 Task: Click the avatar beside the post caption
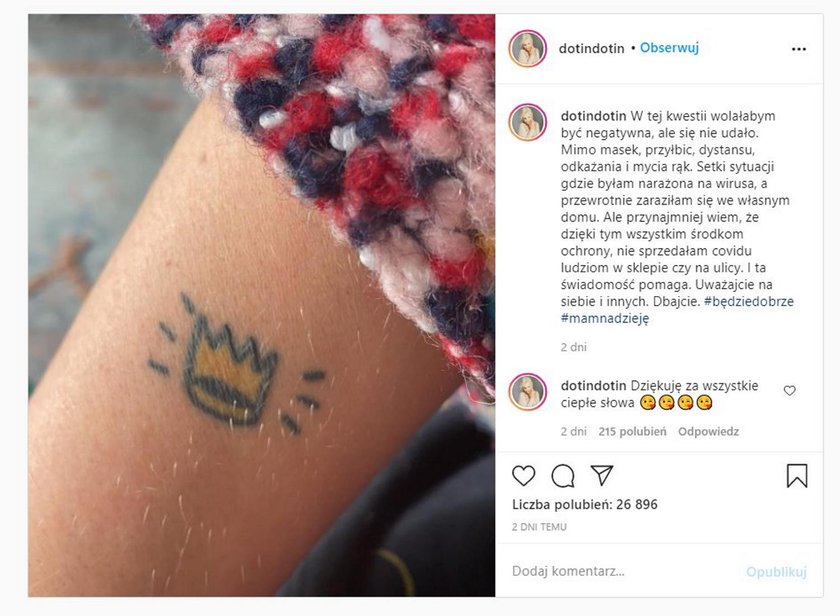[x=528, y=123]
